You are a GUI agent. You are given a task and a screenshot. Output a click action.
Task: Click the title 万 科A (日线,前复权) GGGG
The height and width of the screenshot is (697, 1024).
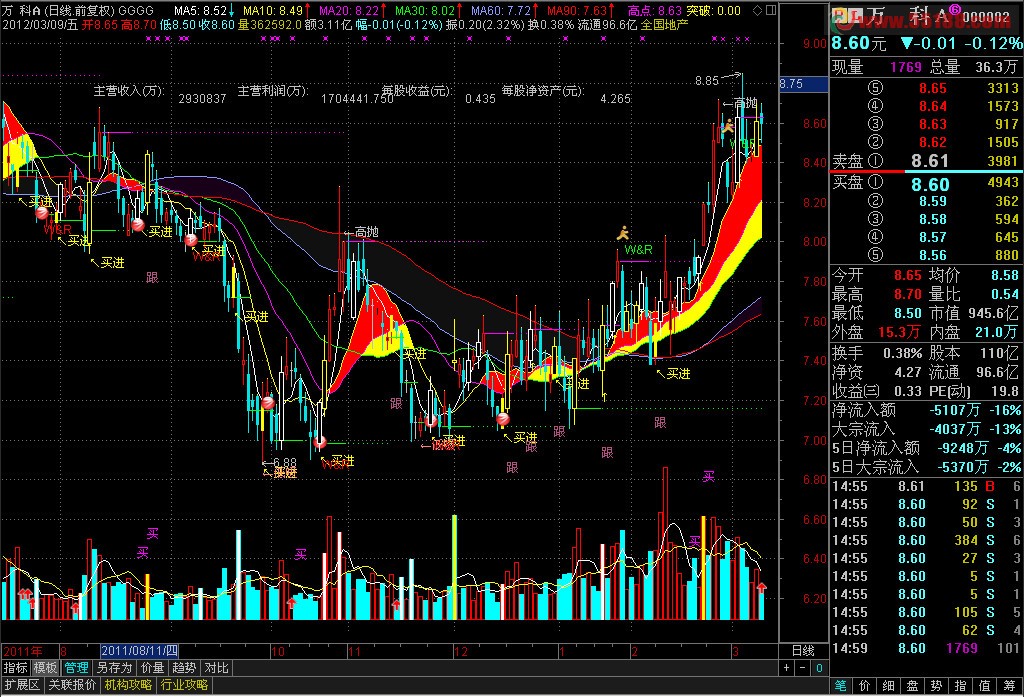78,10
